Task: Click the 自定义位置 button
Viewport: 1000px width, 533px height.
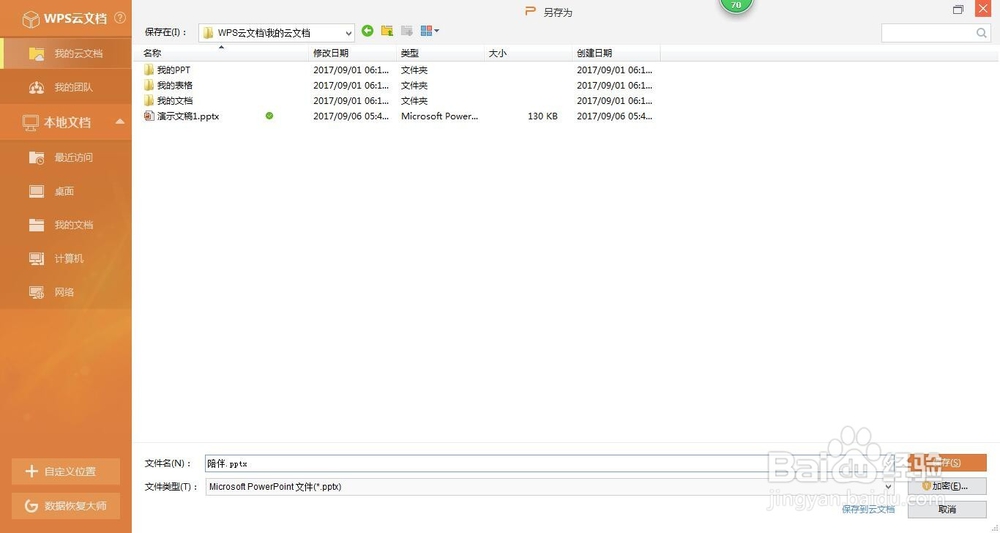Action: point(66,471)
